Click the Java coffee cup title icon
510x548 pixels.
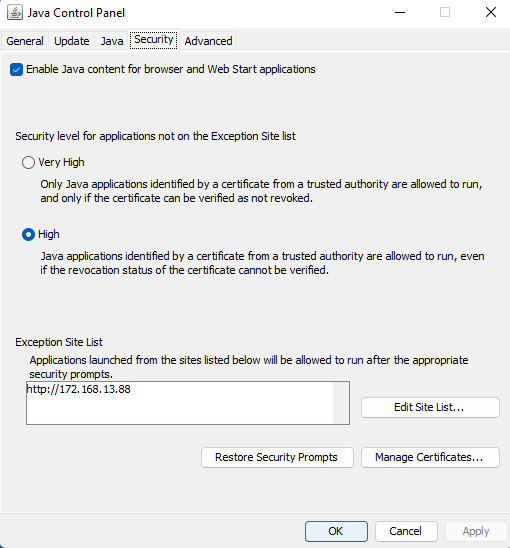pos(15,13)
